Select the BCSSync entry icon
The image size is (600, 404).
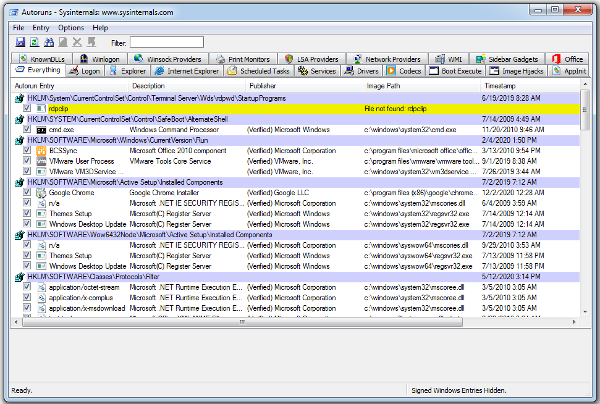[x=40, y=151]
